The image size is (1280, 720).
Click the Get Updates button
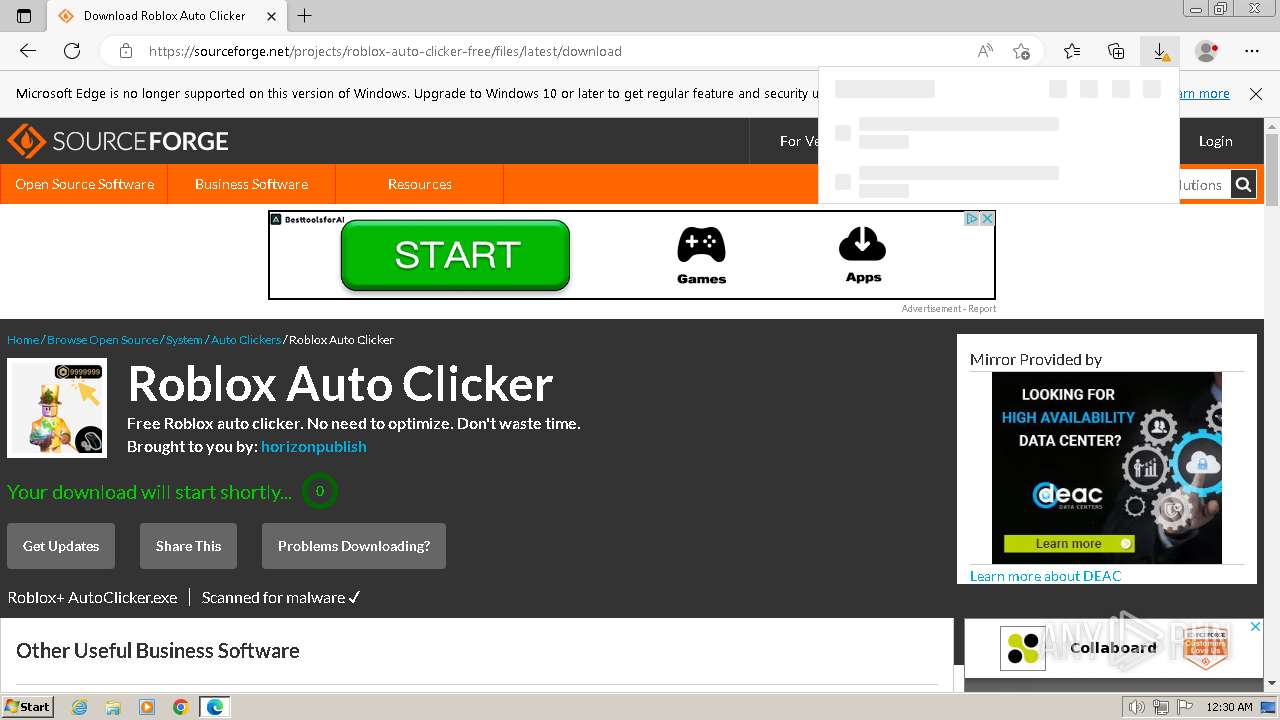[61, 546]
